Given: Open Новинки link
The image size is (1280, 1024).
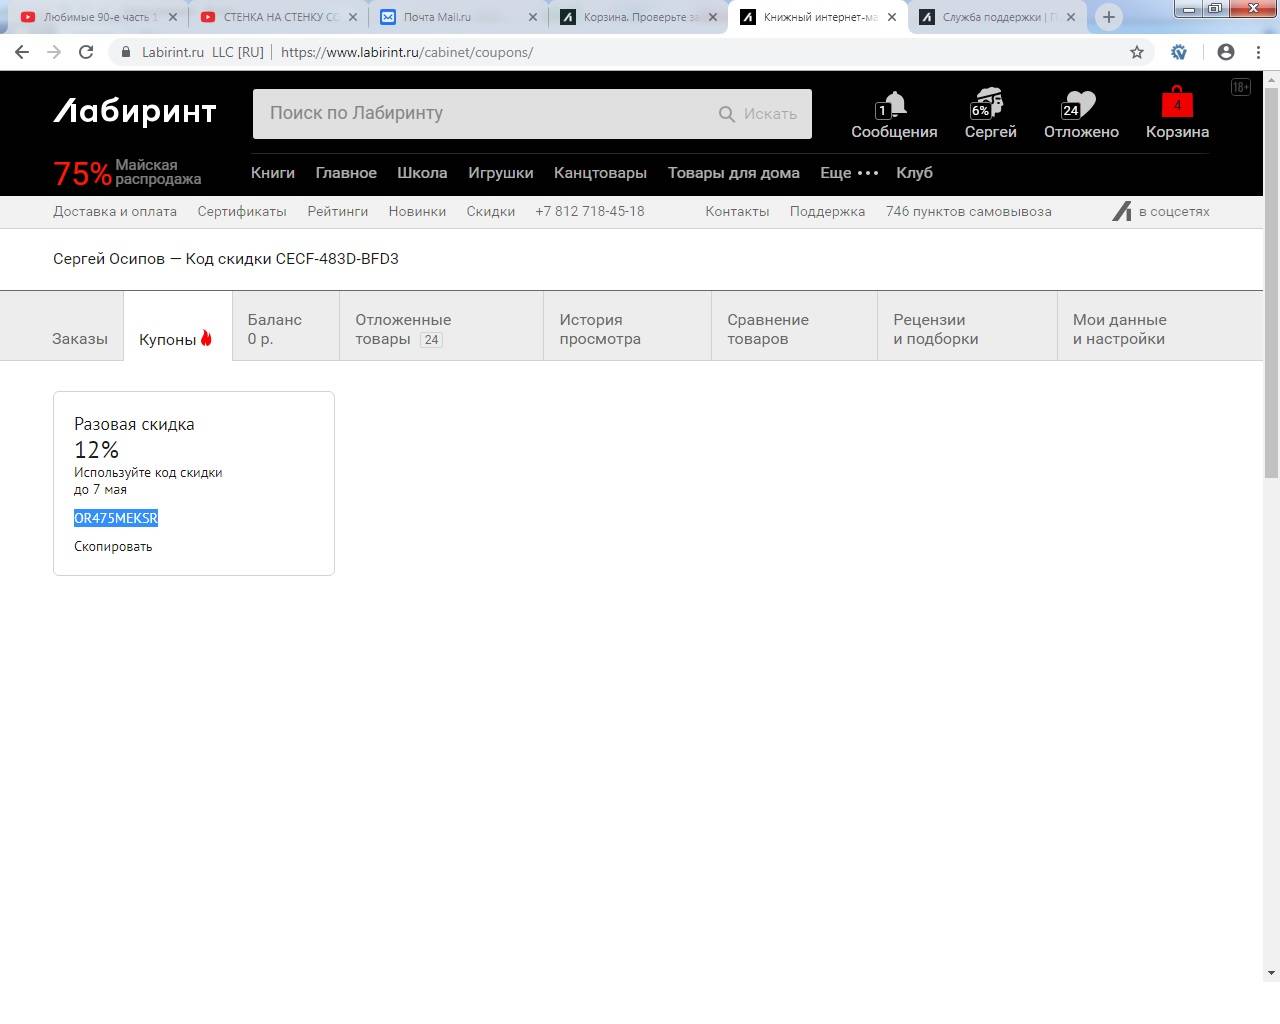Looking at the screenshot, I should [417, 211].
